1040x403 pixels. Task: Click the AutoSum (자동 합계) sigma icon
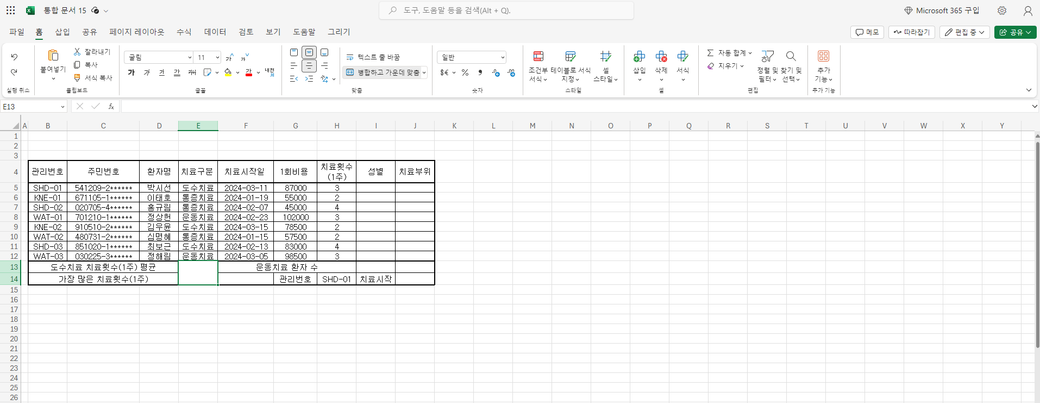tap(711, 52)
